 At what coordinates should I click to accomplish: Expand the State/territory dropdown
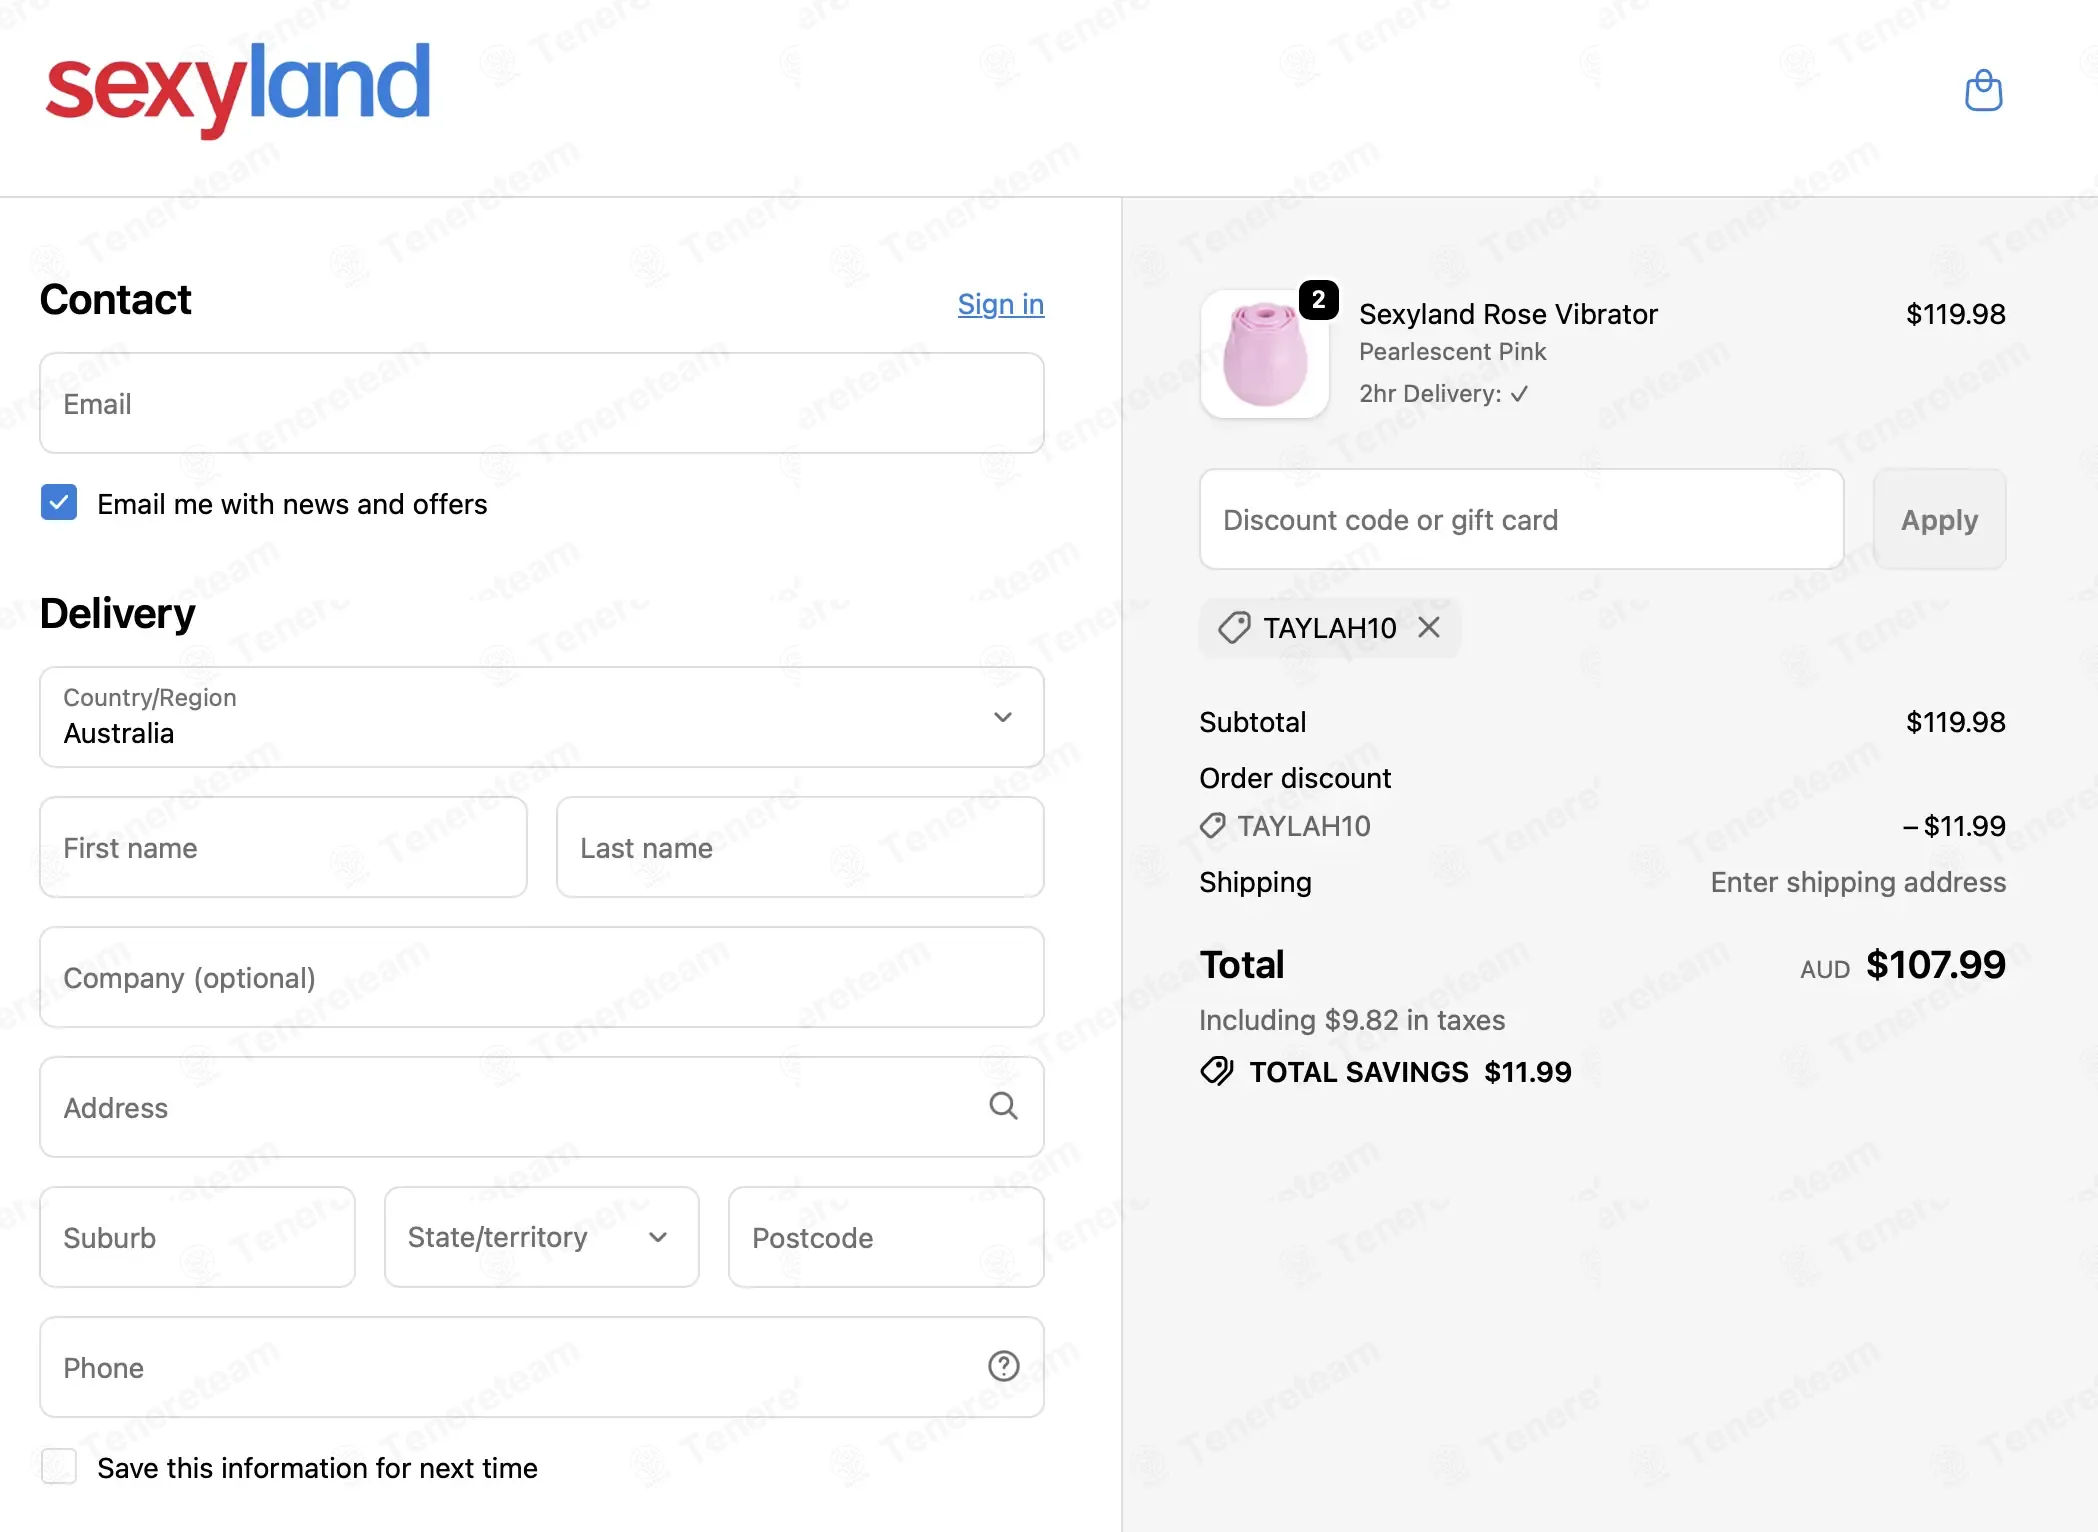coord(542,1237)
